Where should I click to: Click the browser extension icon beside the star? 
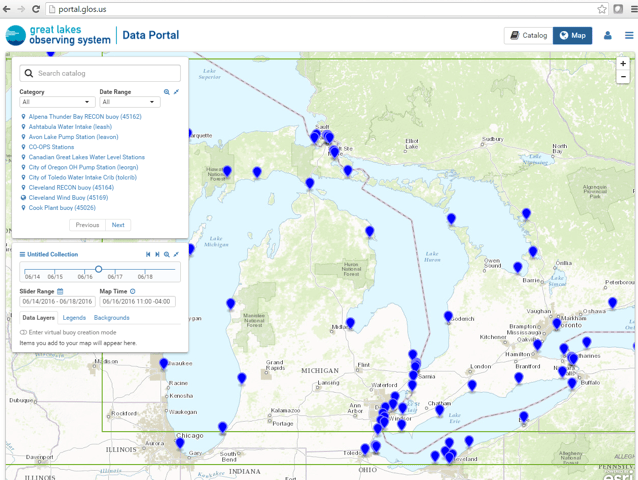(618, 9)
